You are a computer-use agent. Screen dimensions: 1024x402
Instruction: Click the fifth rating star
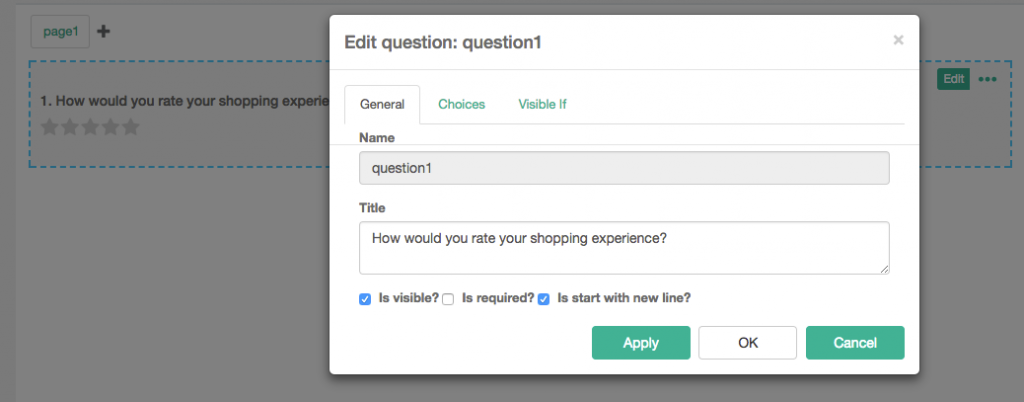[x=131, y=127]
